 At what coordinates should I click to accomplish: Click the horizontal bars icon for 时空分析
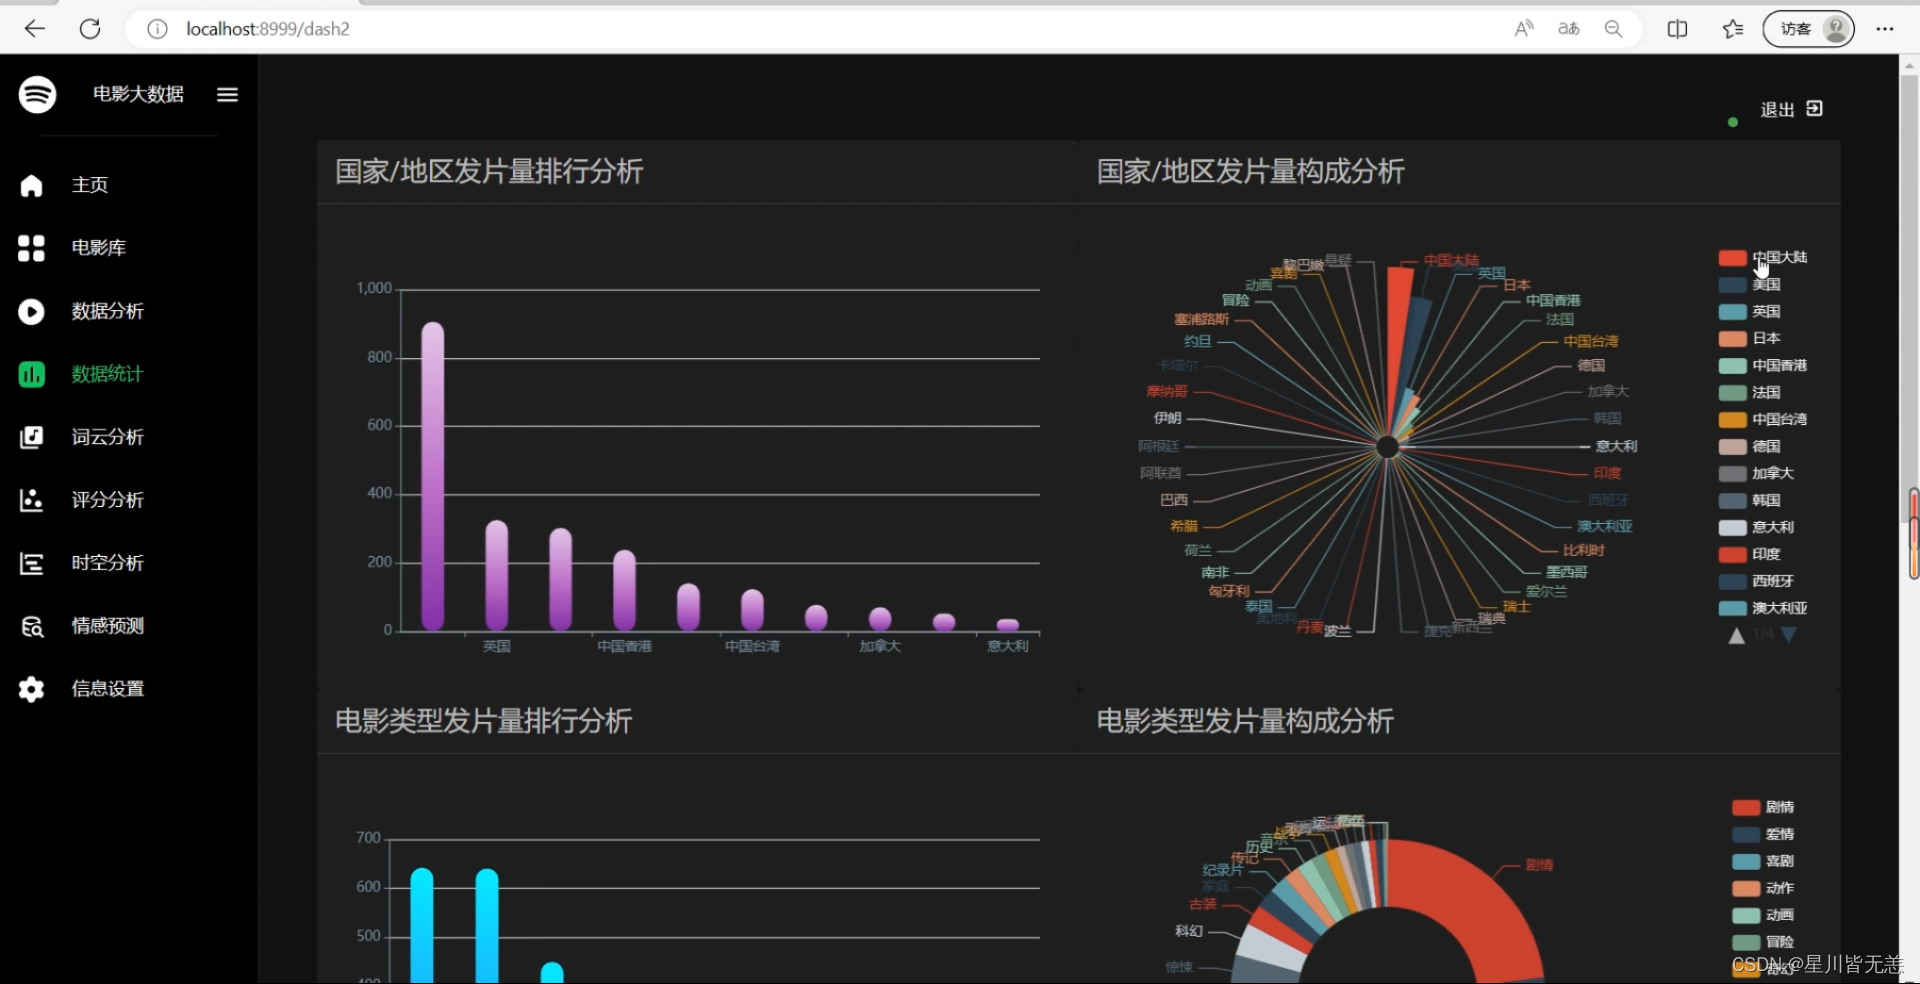[x=31, y=563]
